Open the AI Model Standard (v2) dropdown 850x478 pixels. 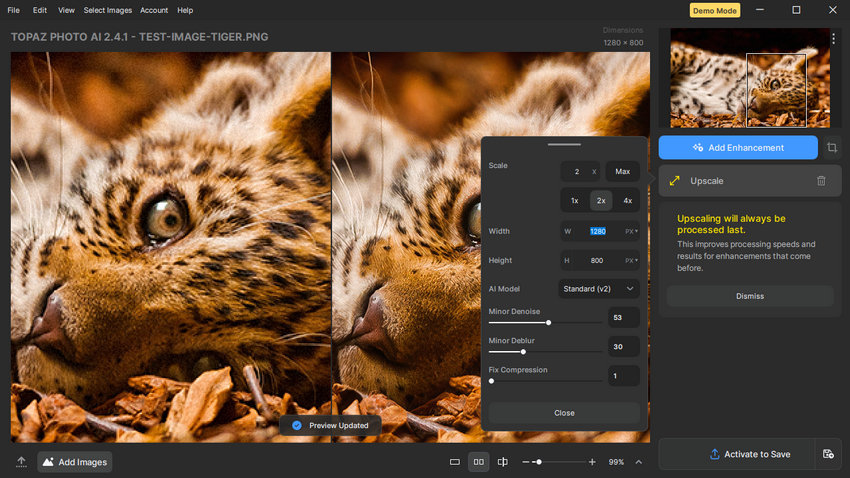pyautogui.click(x=598, y=289)
